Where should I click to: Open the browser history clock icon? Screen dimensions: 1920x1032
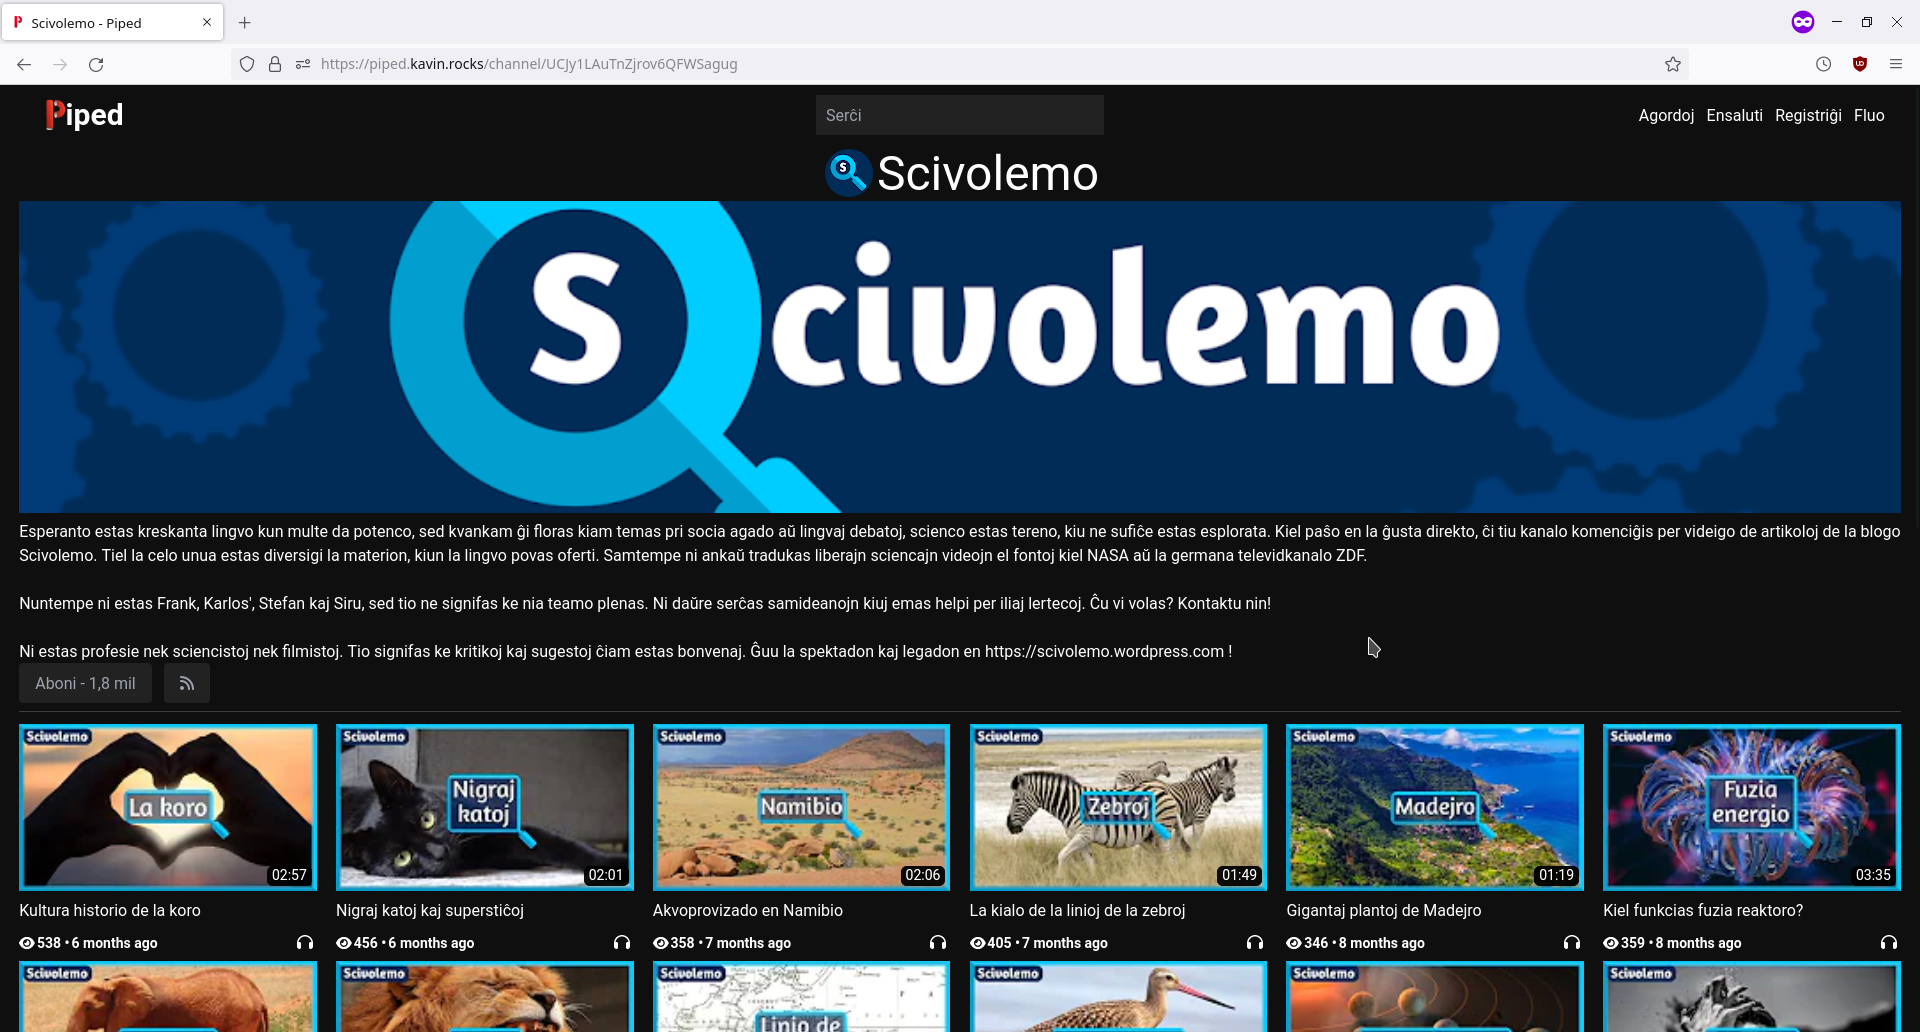pos(1824,64)
